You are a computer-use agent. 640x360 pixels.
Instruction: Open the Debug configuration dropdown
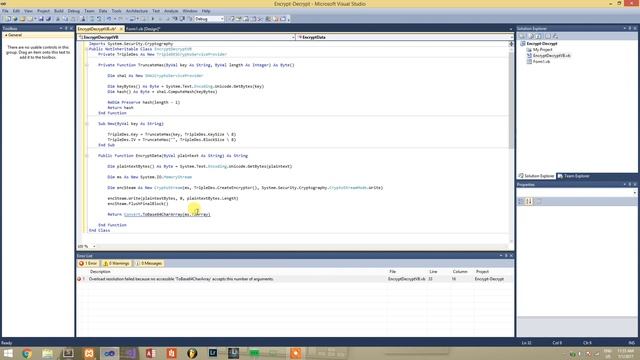tap(209, 19)
